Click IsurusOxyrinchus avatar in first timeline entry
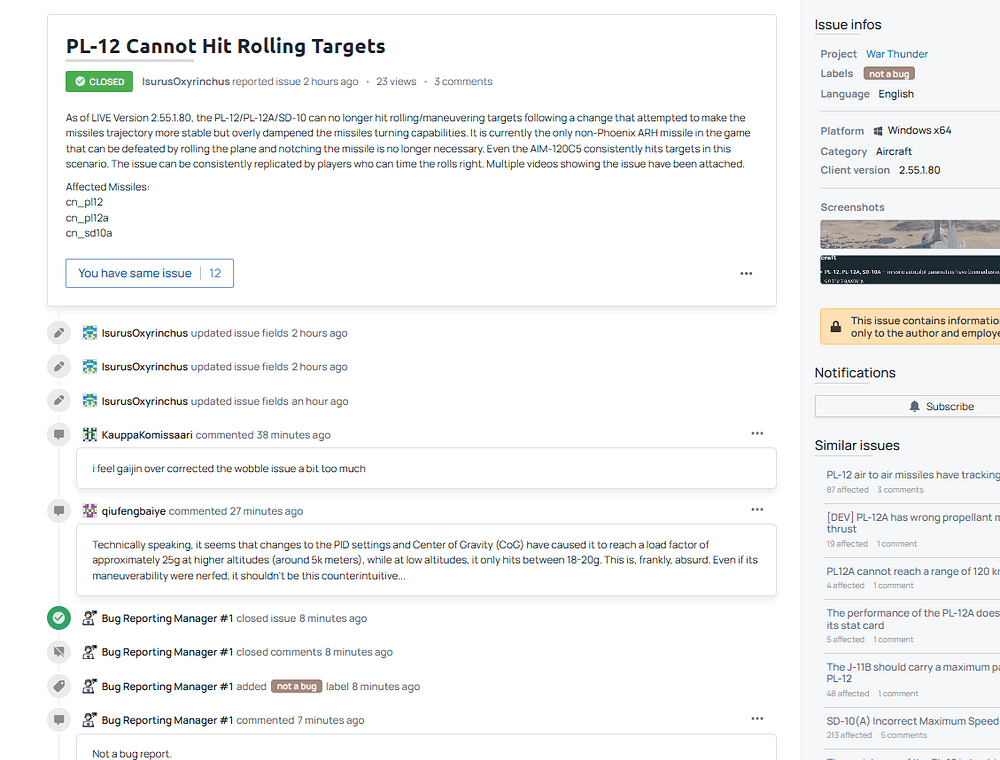1000x760 pixels. tap(90, 333)
